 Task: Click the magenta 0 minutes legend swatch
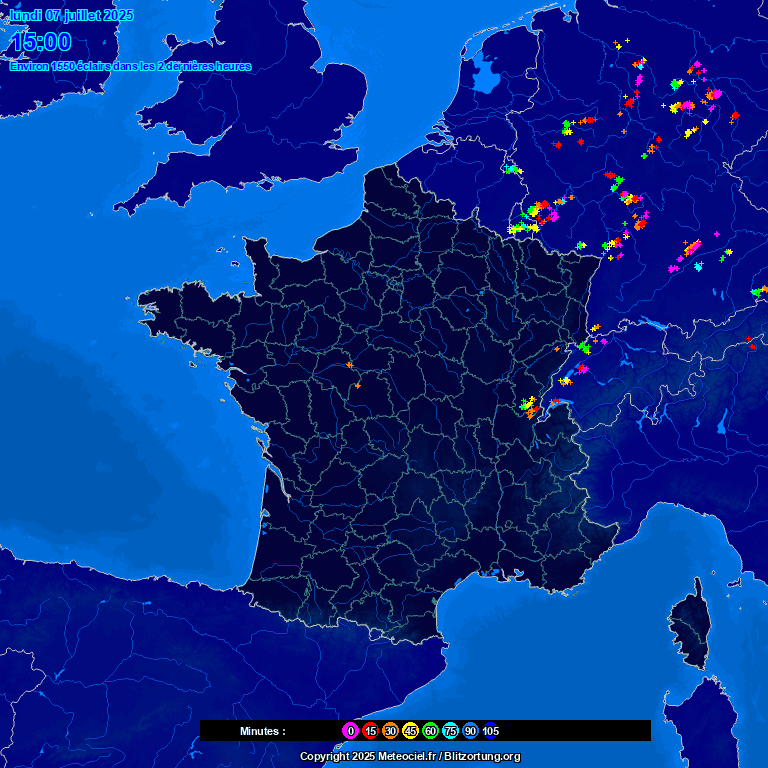[x=350, y=731]
